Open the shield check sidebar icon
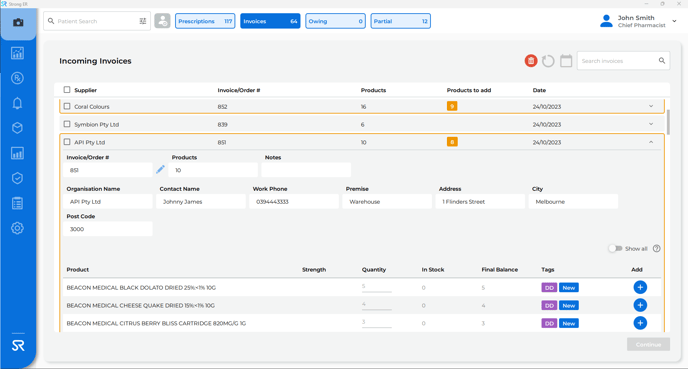Image resolution: width=688 pixels, height=369 pixels. coord(17,178)
